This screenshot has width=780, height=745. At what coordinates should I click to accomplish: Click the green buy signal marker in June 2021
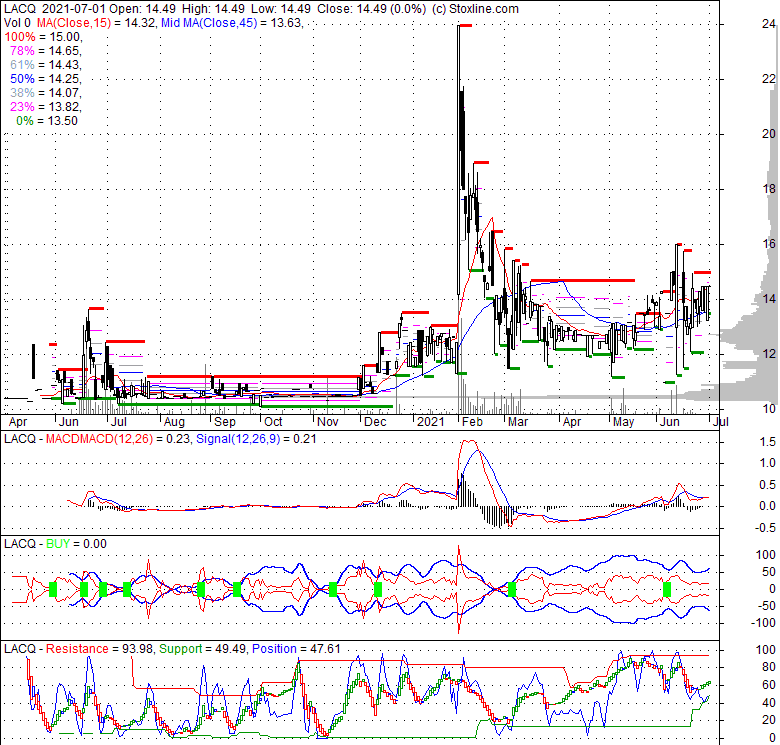(x=667, y=589)
